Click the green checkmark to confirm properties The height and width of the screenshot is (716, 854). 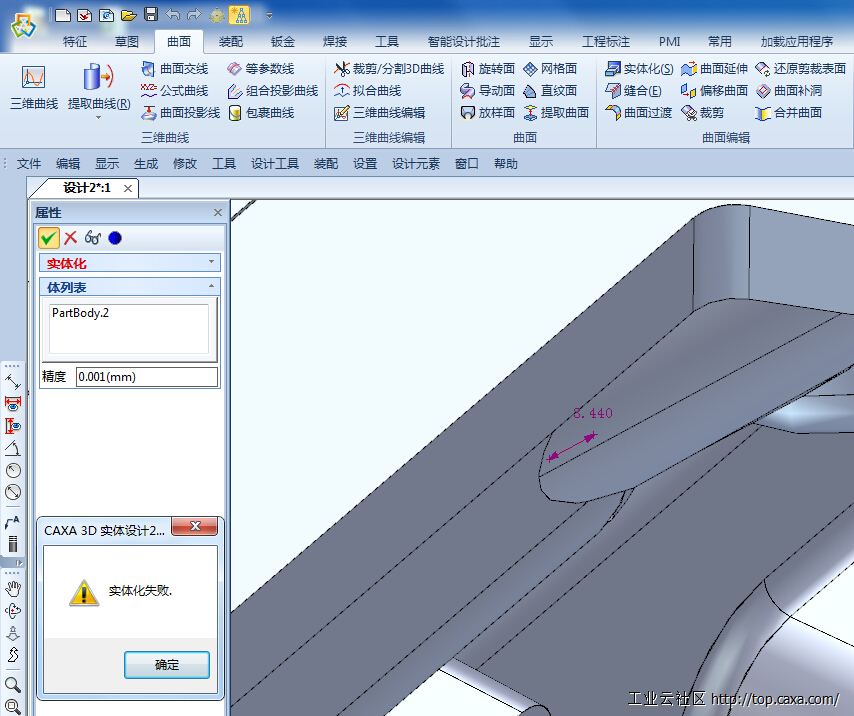[x=48, y=237]
